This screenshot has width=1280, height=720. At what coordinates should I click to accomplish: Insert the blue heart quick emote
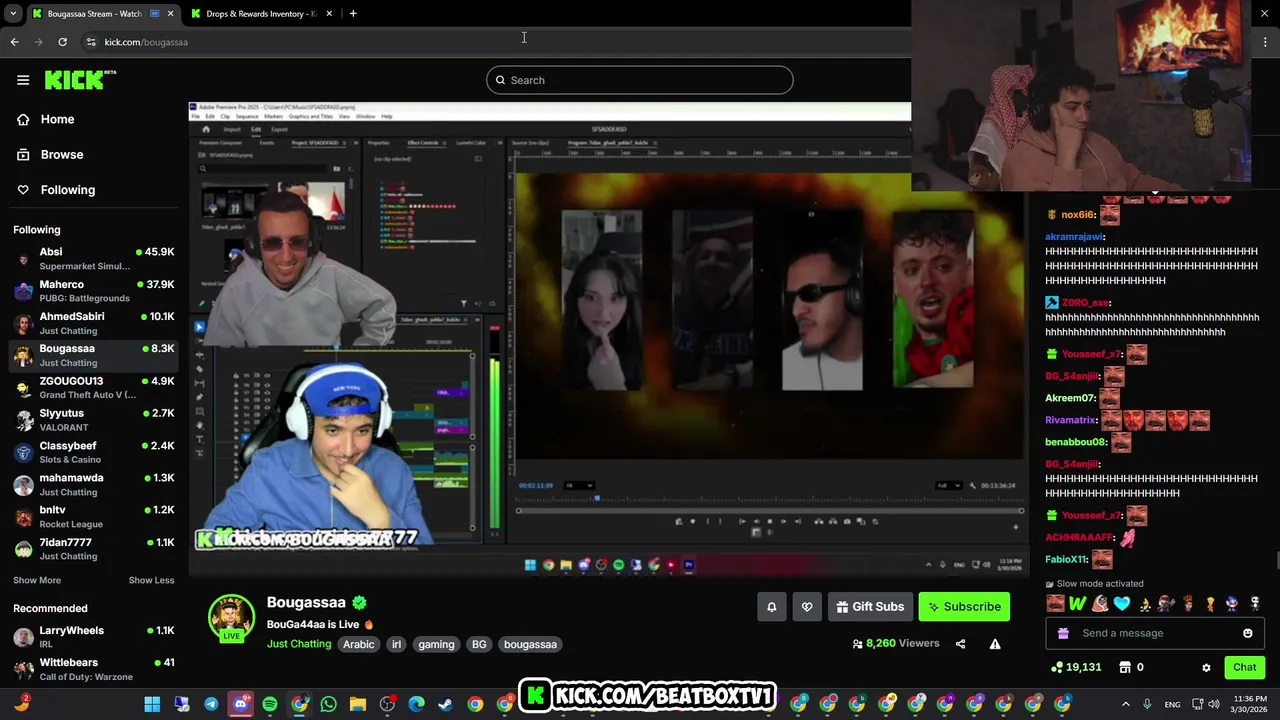pos(1121,603)
